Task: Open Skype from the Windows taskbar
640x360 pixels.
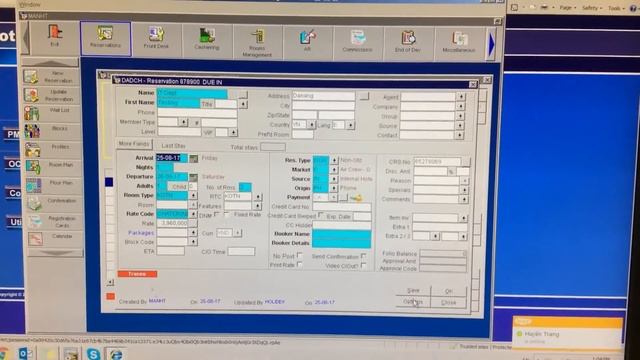Action: pos(93,353)
